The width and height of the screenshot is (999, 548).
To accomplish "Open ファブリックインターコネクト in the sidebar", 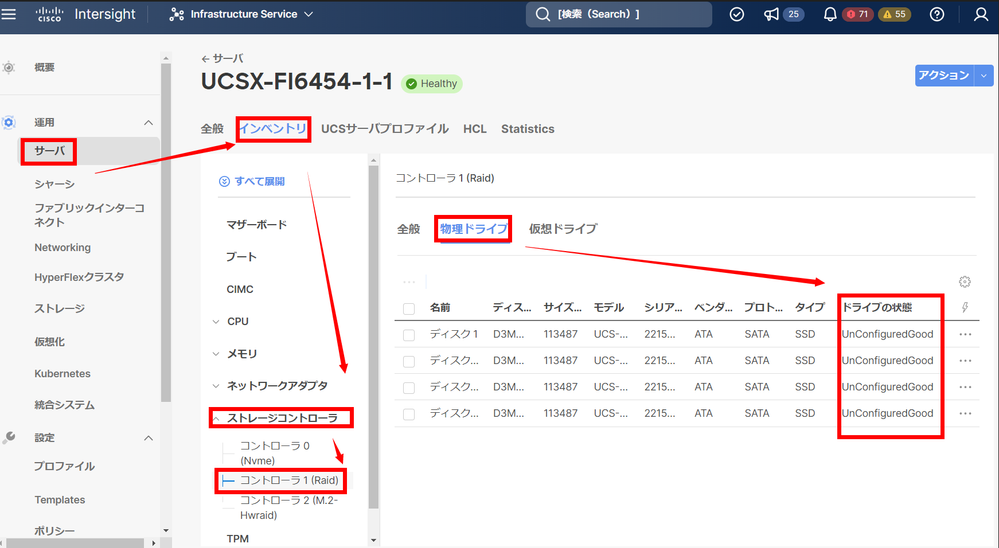I will tap(89, 215).
